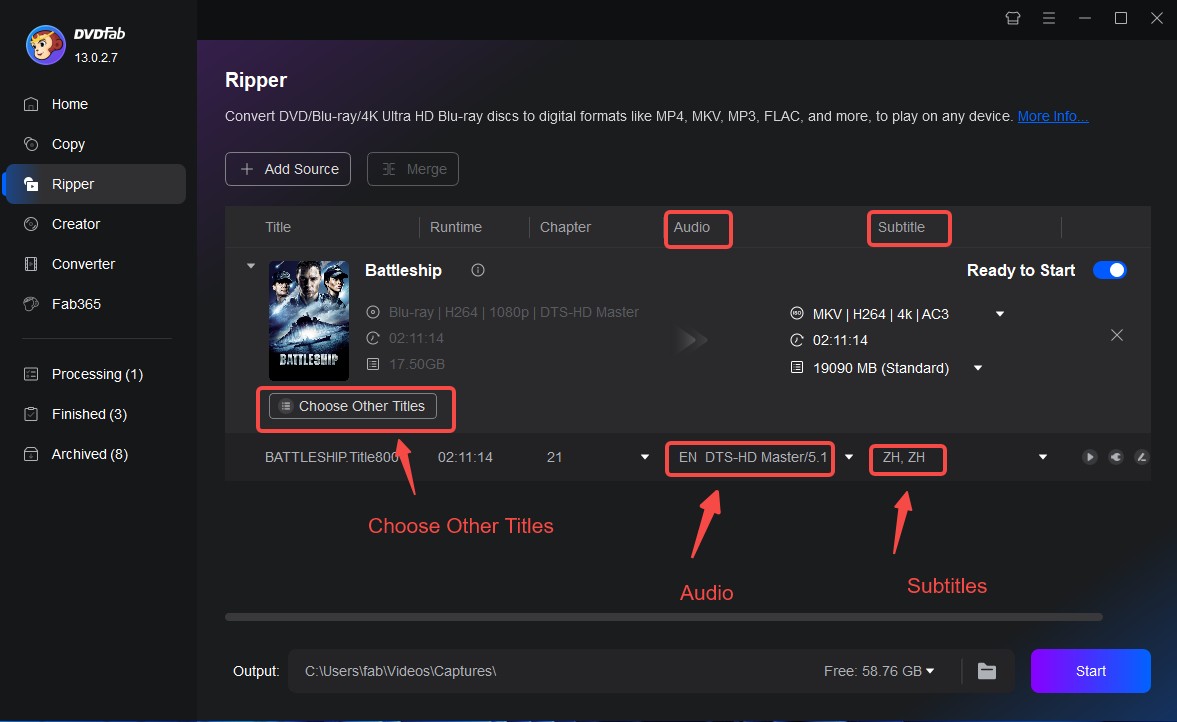Return to the Home screen

pyautogui.click(x=69, y=103)
